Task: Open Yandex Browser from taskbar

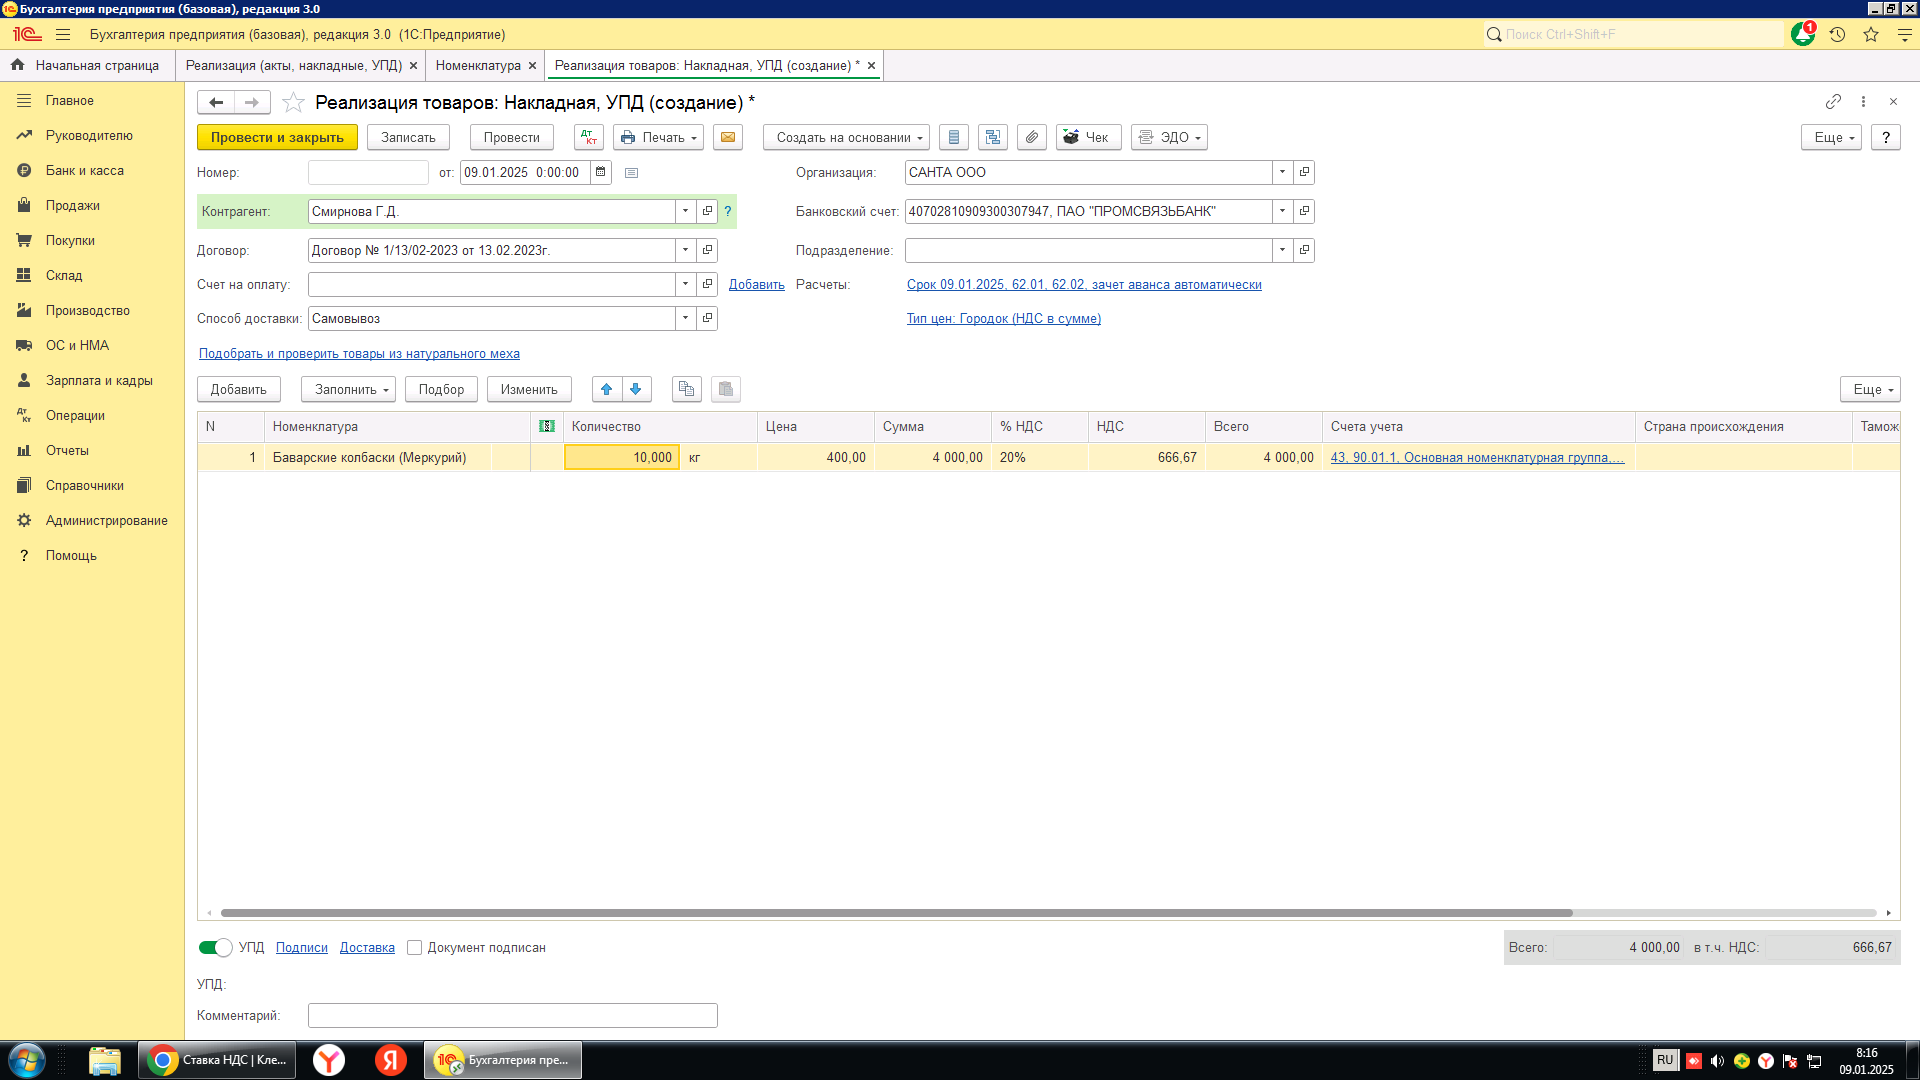Action: 329,1060
